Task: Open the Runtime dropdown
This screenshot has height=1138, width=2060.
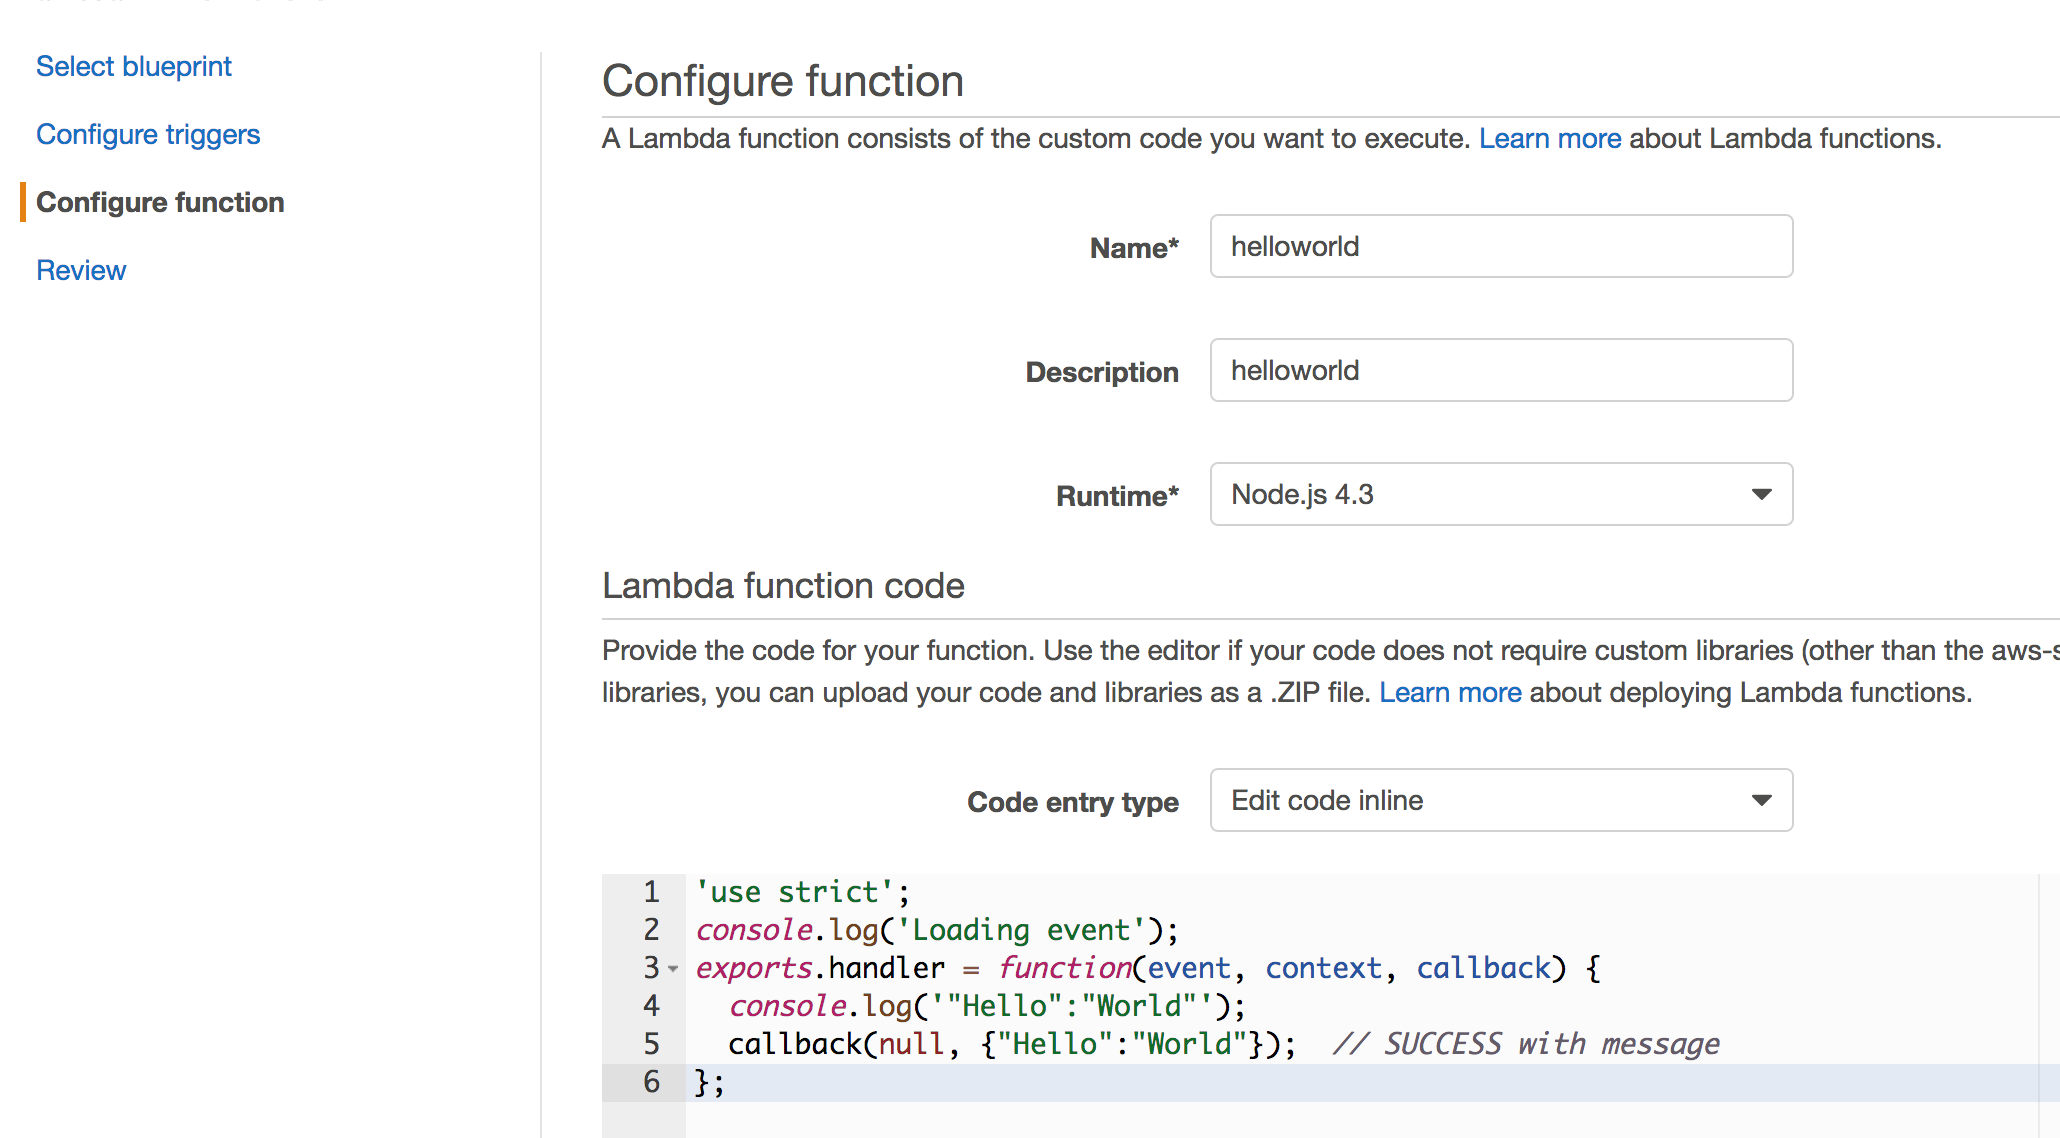Action: (1480, 494)
